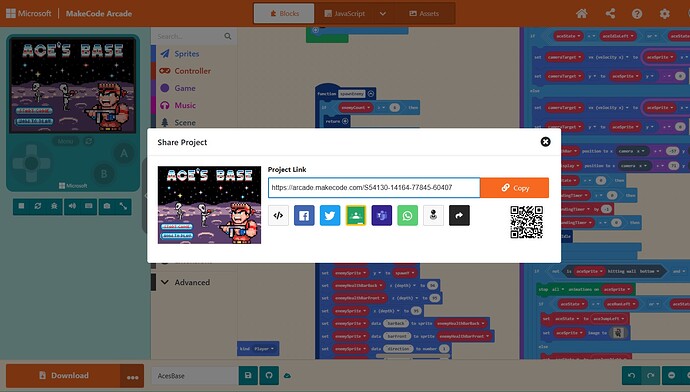
Task: Enlarge the project QR code
Action: pos(527,222)
